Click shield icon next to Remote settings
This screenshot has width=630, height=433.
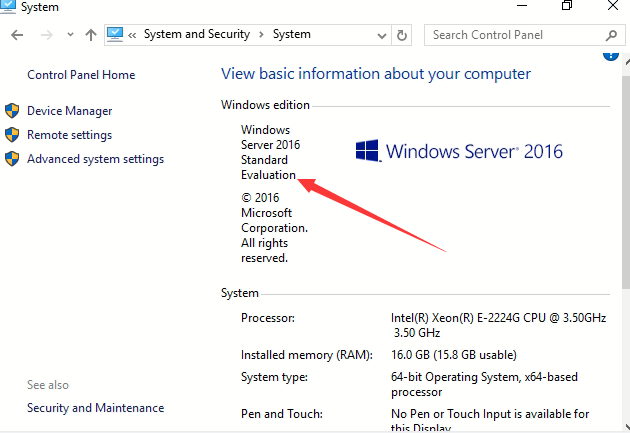point(12,135)
